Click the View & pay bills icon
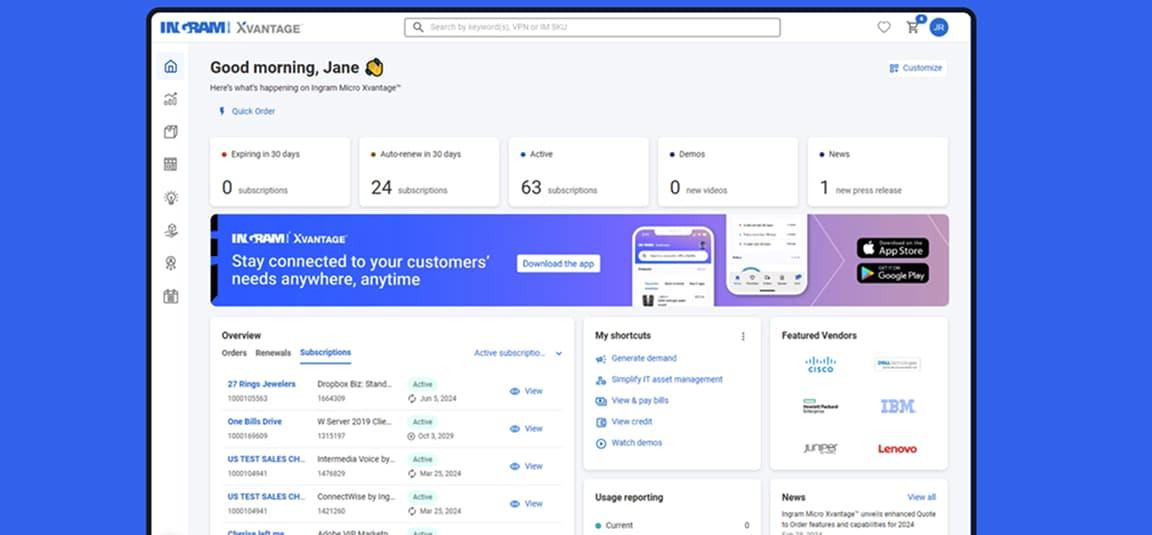Viewport: 1152px width, 535px height. click(x=601, y=401)
